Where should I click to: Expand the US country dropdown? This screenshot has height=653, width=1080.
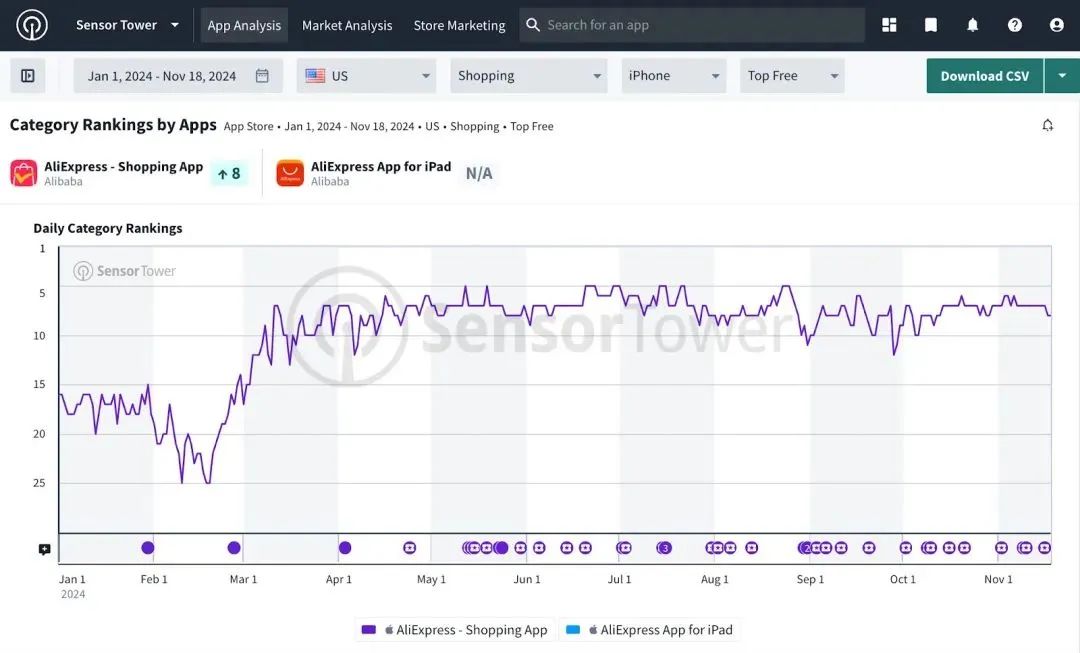[367, 76]
